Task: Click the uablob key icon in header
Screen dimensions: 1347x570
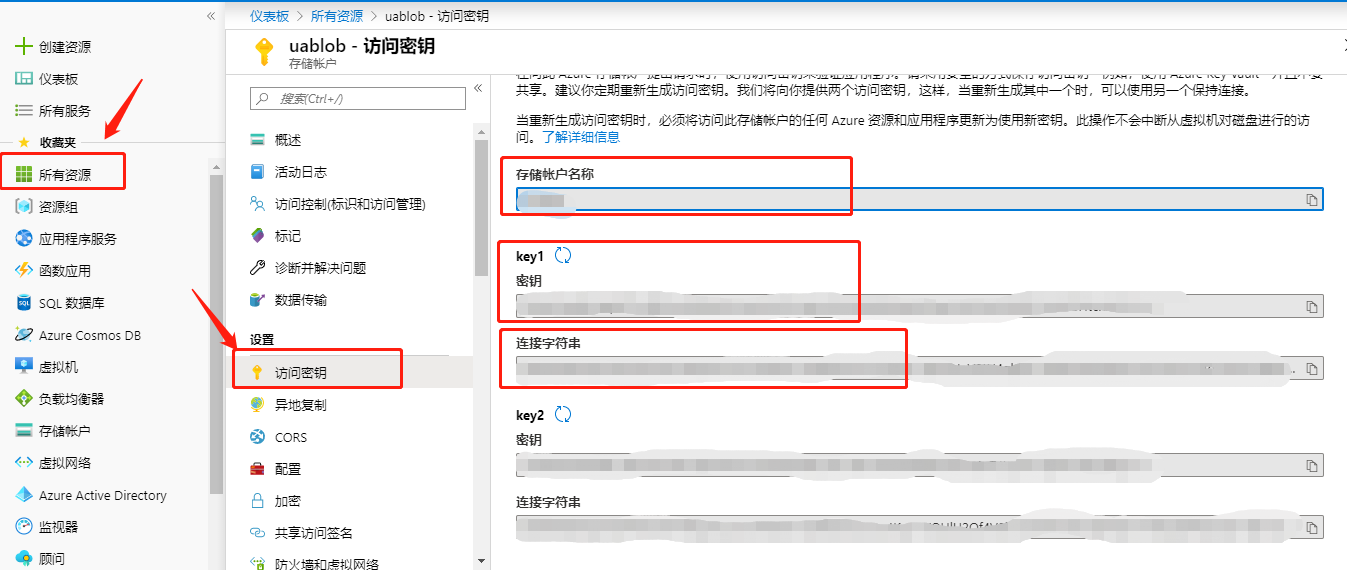Action: tap(263, 51)
